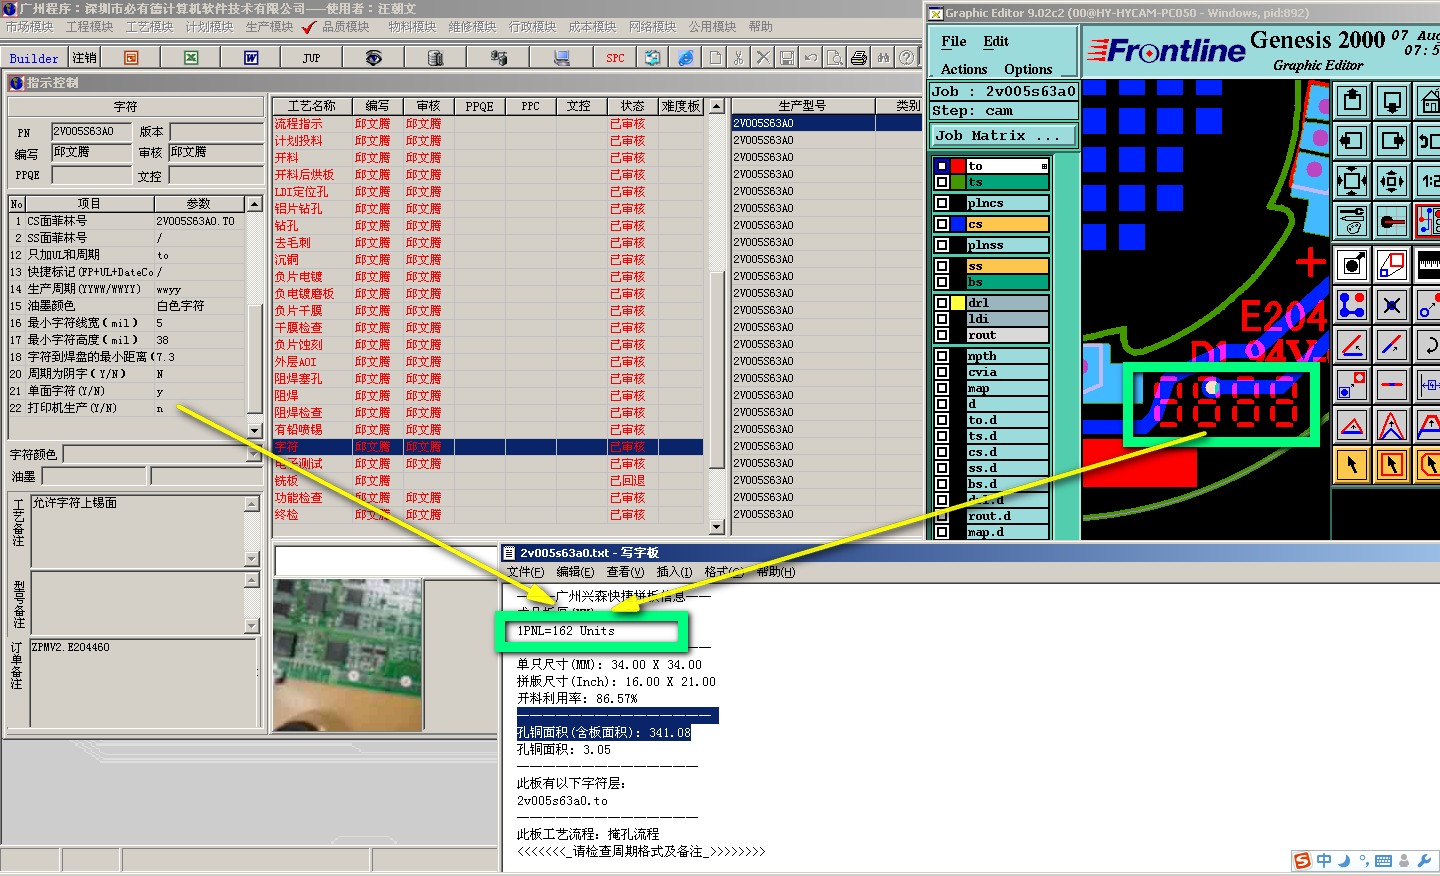Click the Word export toolbar icon
The height and width of the screenshot is (876, 1440).
tap(251, 58)
